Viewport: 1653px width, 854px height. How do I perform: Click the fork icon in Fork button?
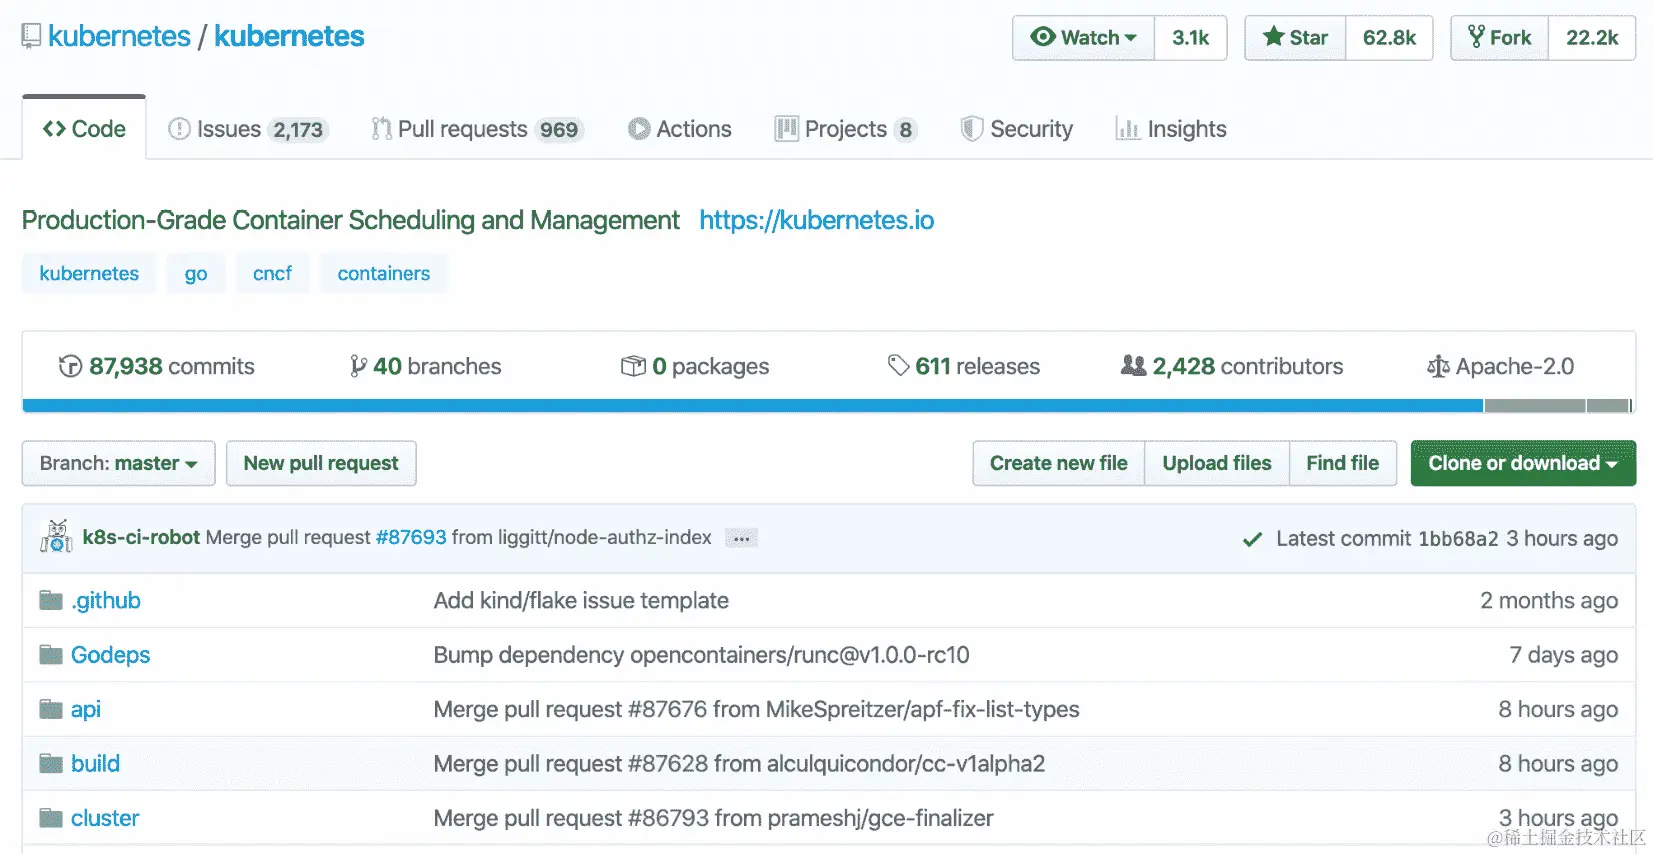1476,37
